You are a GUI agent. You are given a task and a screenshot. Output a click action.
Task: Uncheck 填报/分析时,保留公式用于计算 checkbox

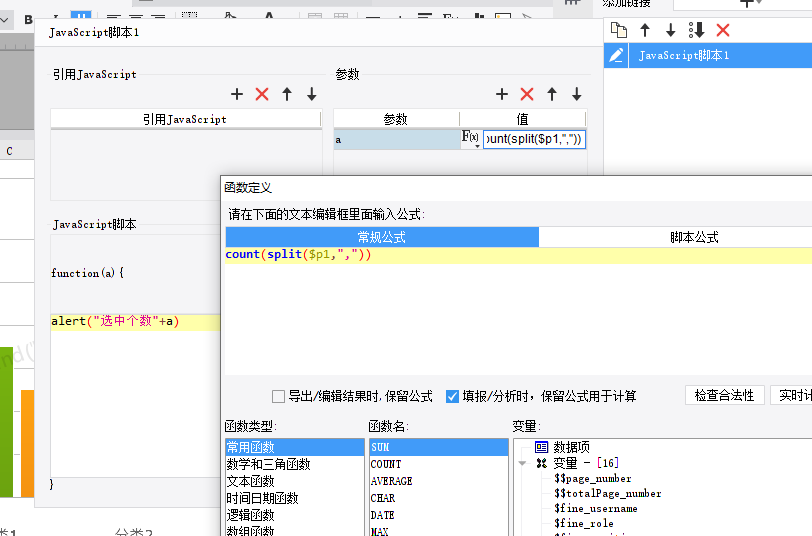[x=453, y=396]
